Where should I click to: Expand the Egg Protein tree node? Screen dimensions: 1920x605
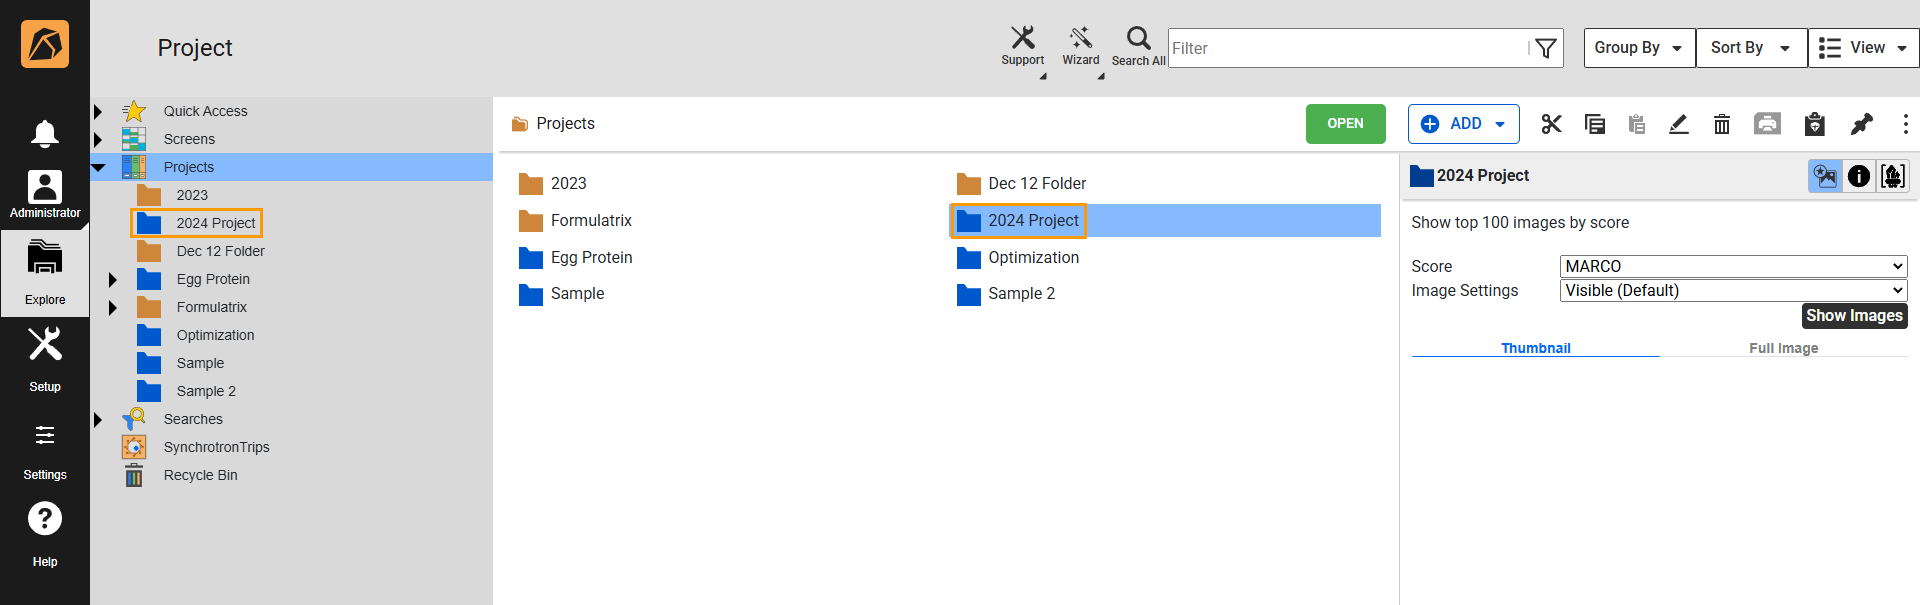(x=113, y=280)
